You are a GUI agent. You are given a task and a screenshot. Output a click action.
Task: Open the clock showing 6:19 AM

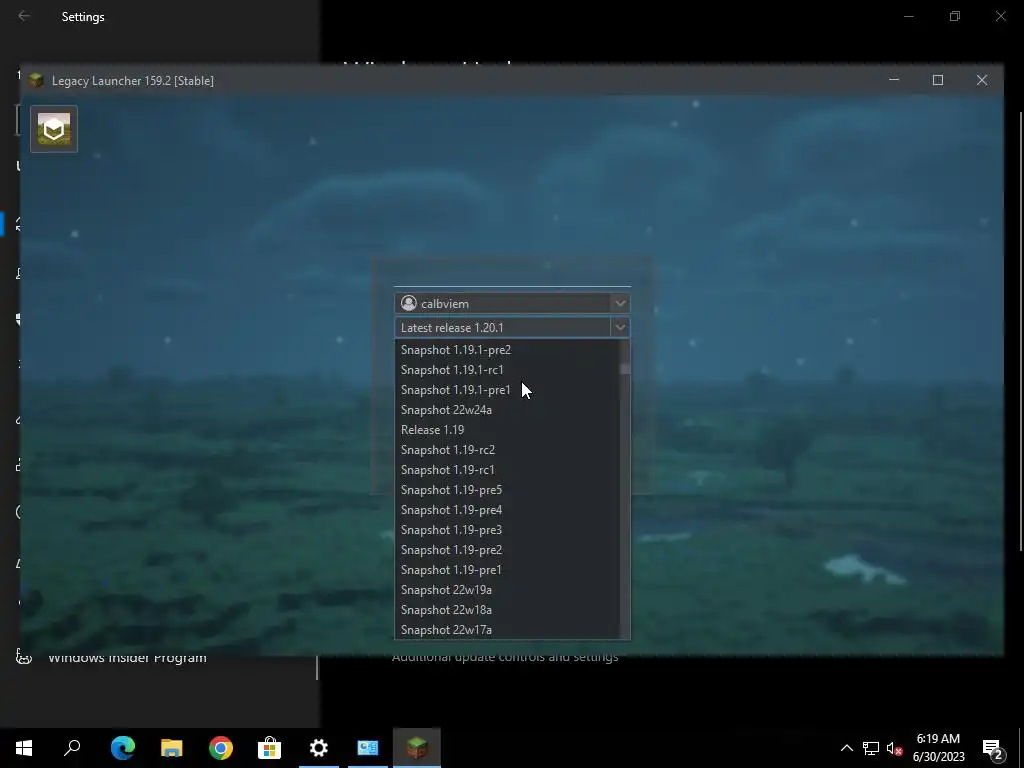pos(938,748)
